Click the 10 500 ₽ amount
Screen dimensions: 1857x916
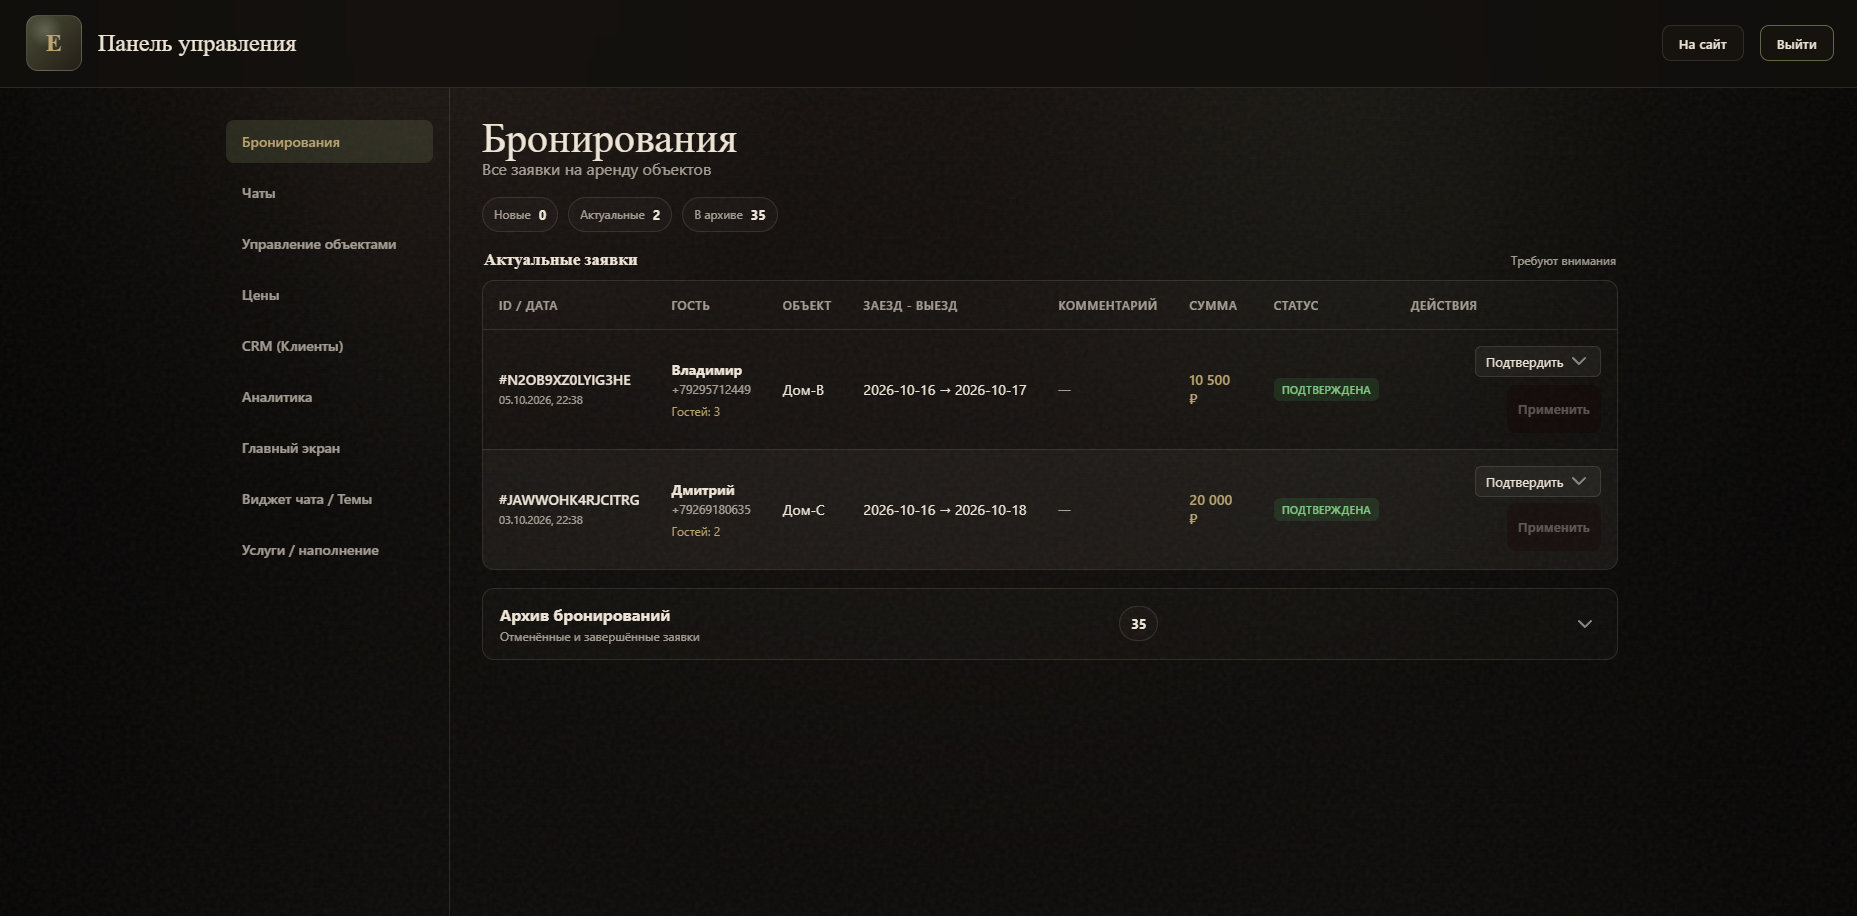1209,389
